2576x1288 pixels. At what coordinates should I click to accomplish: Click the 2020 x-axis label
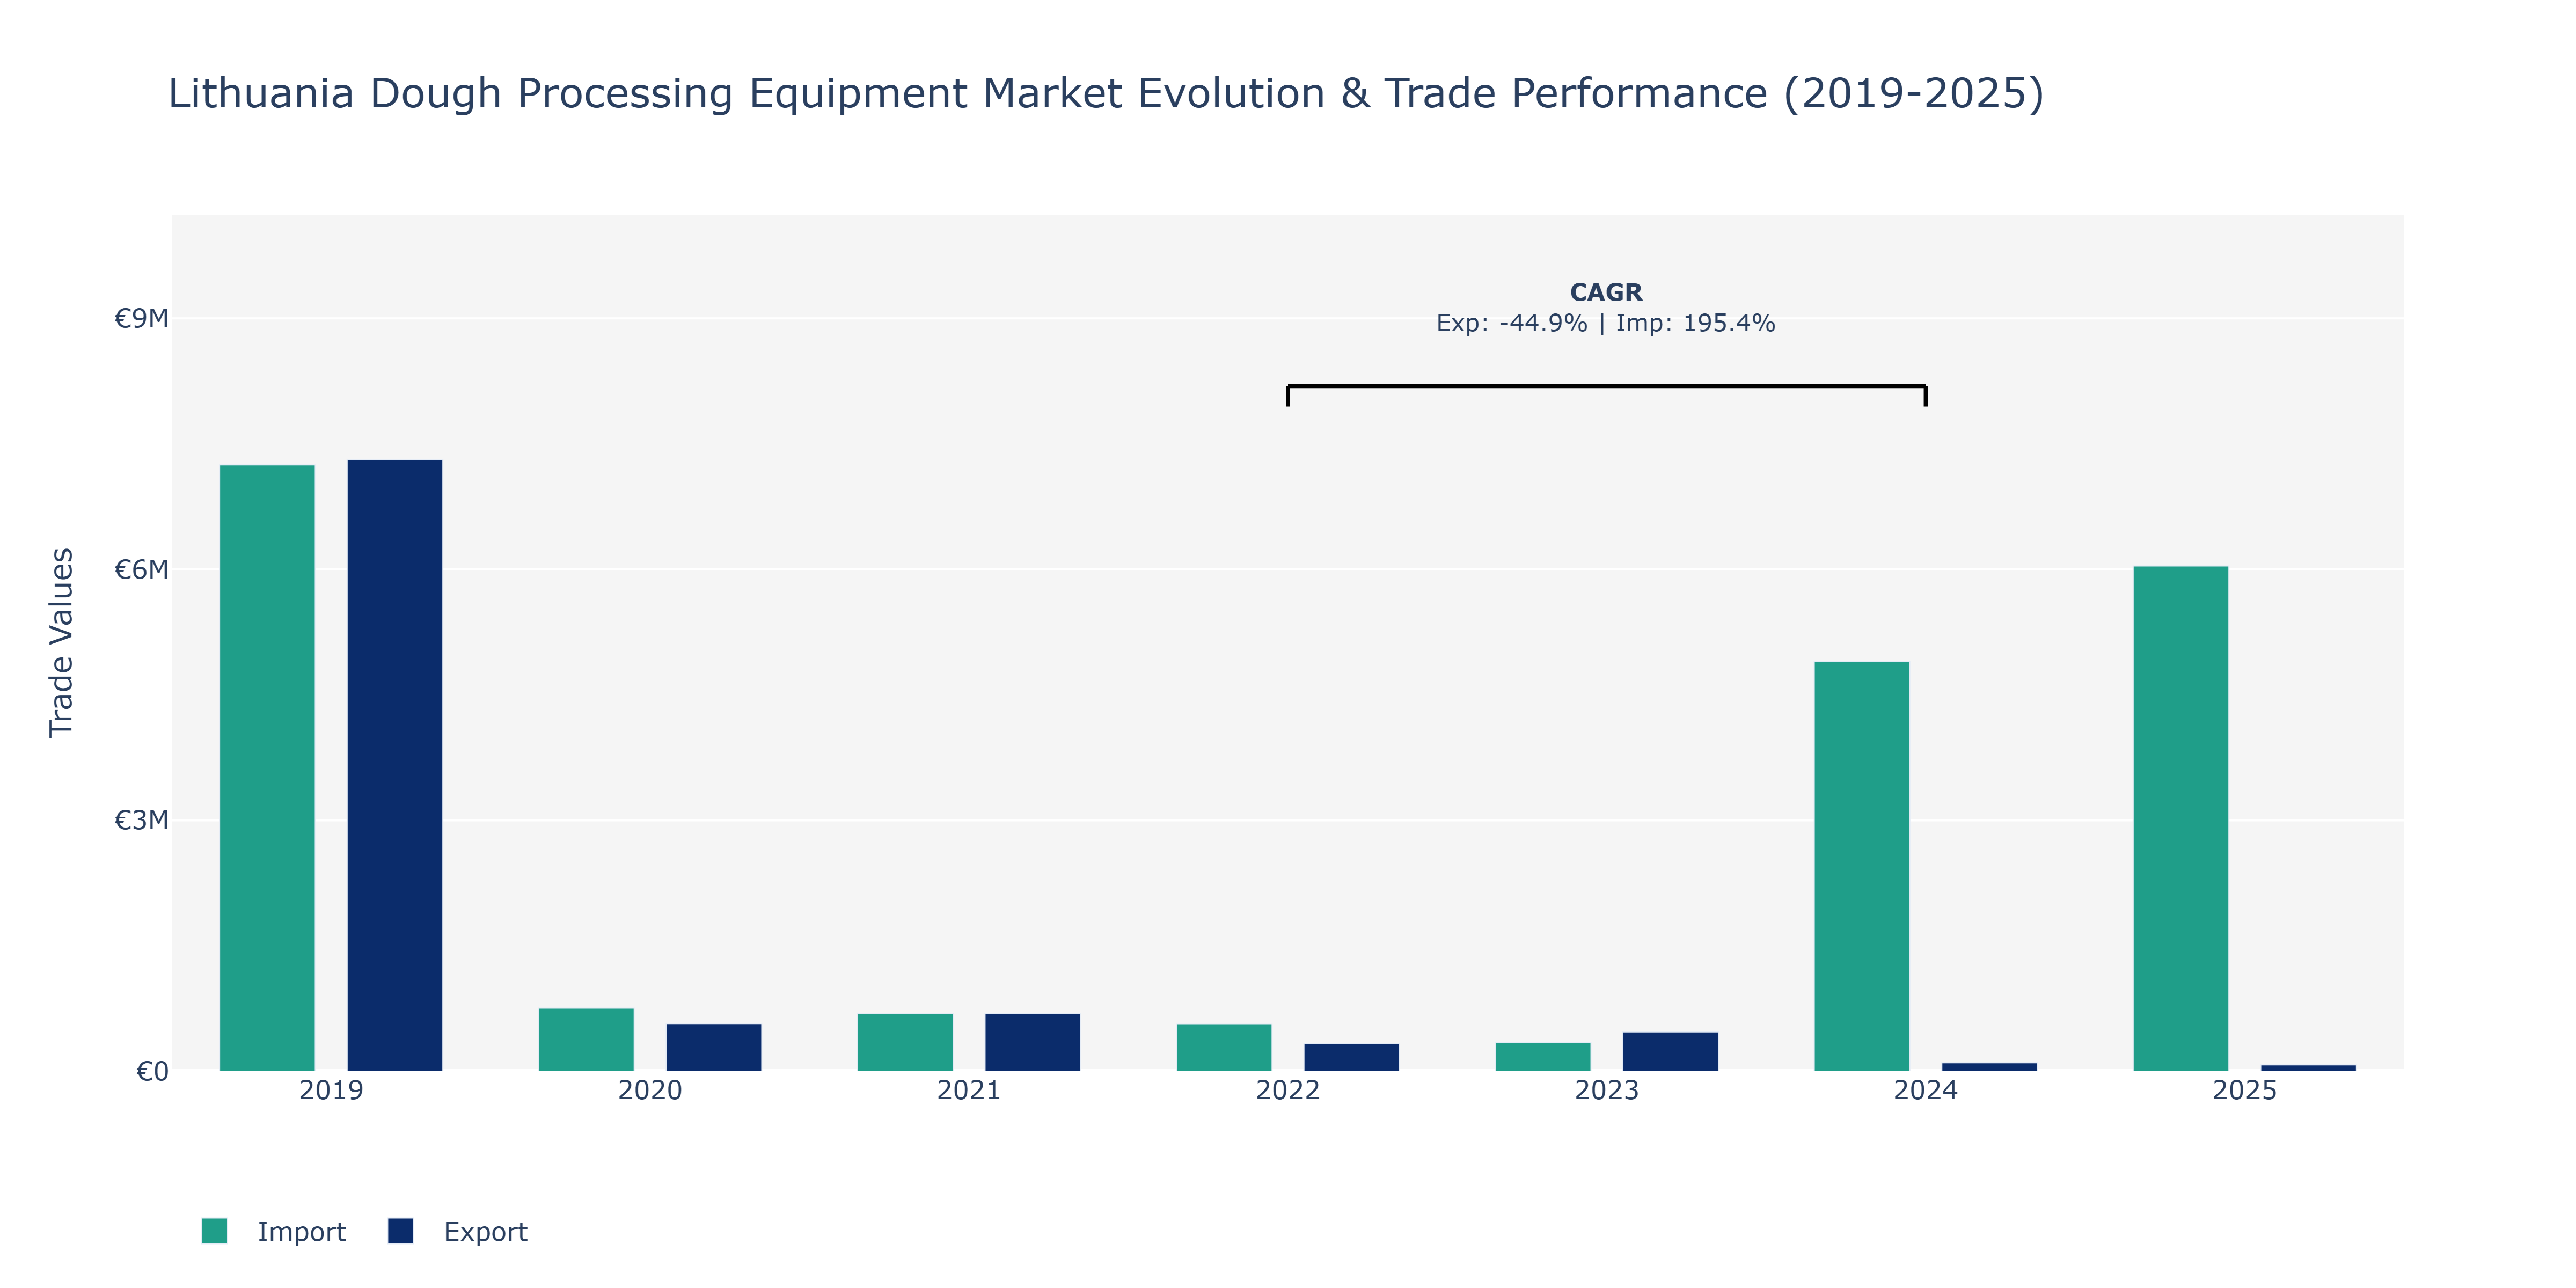(650, 1090)
